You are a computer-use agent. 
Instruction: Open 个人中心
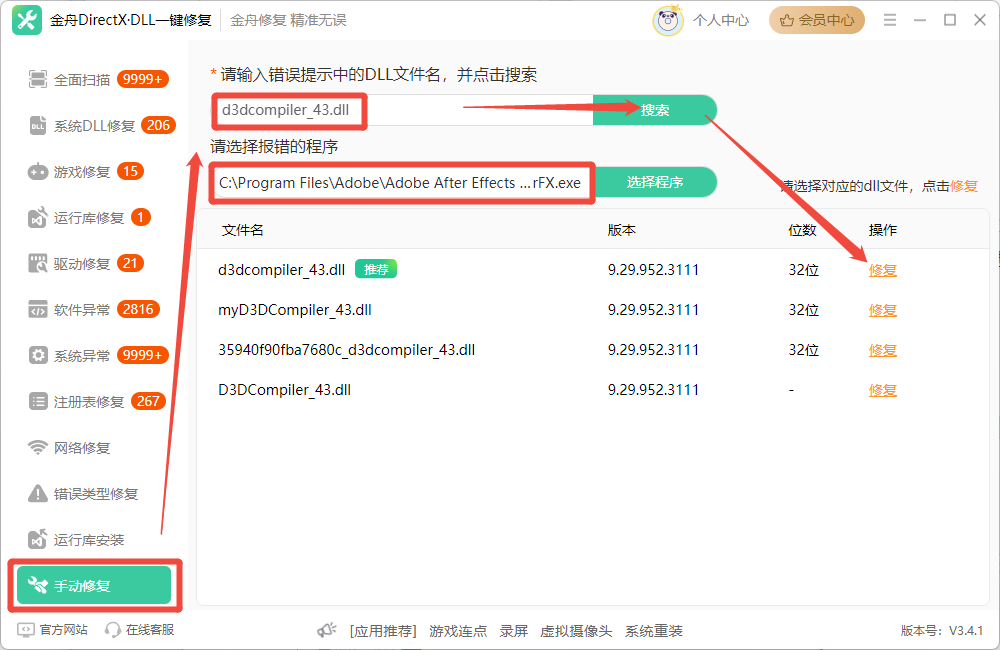721,20
